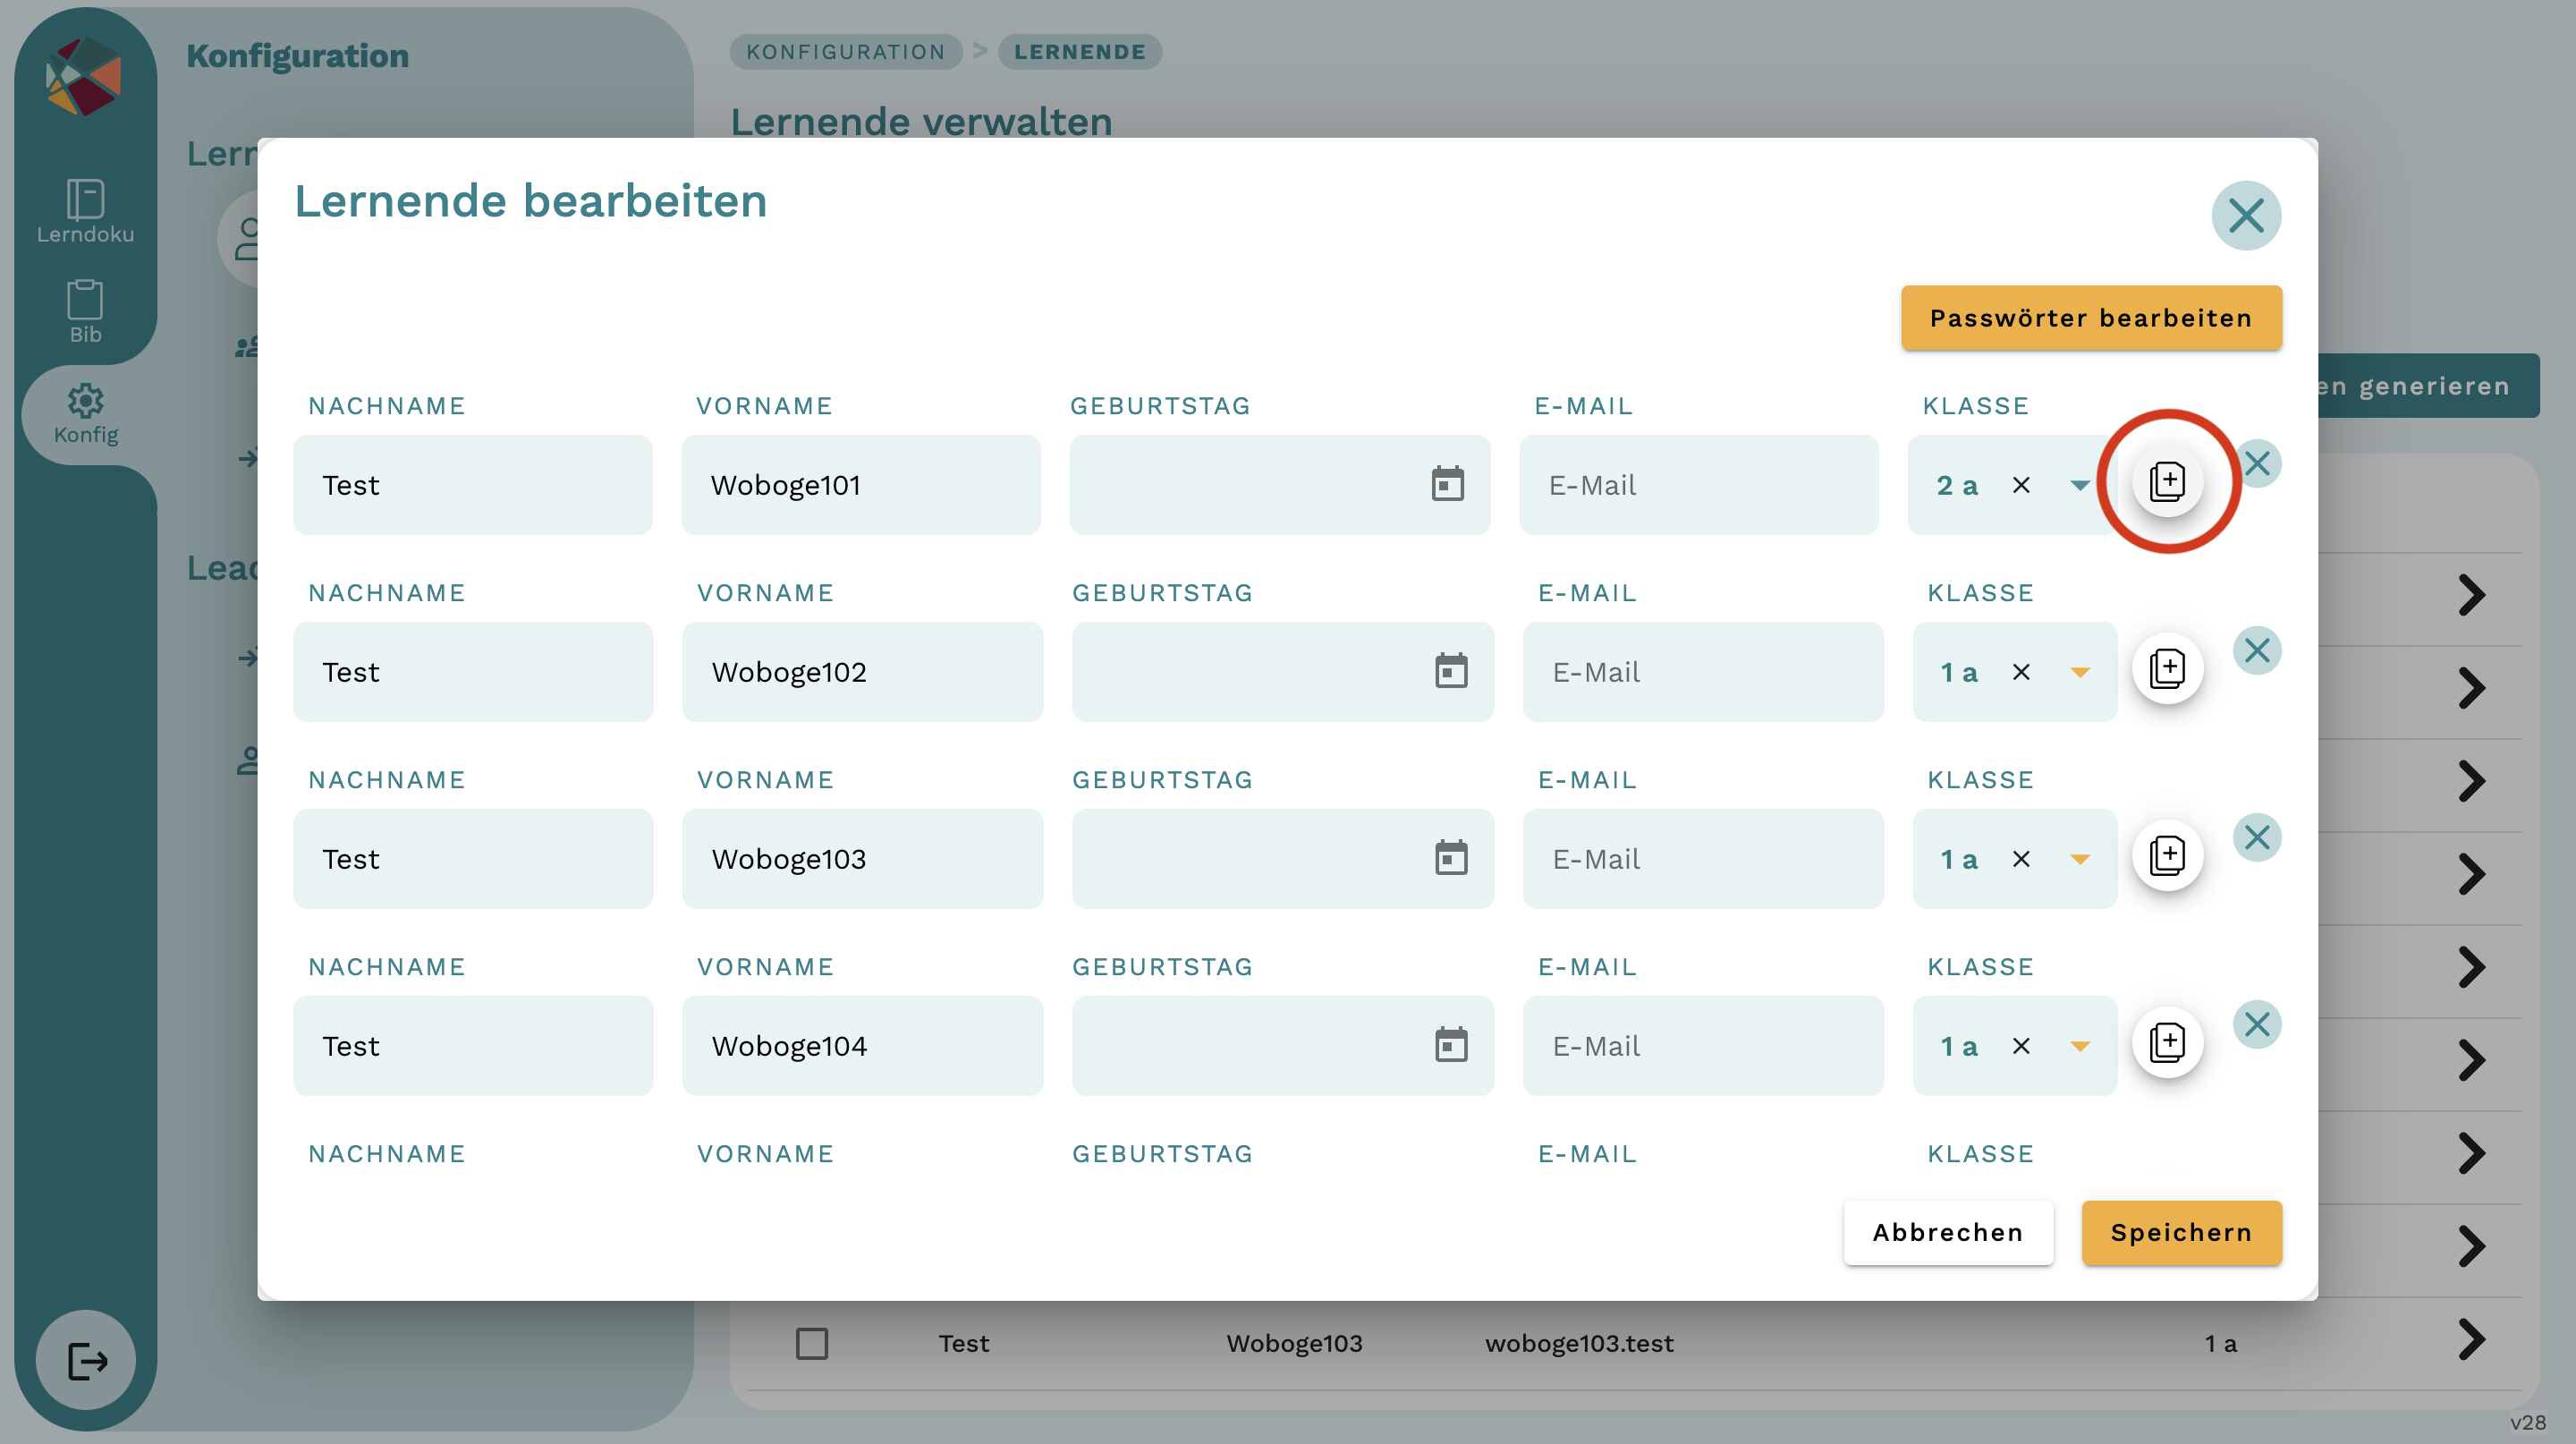Open the Klasse dropdown for Woboge101

pyautogui.click(x=2080, y=486)
